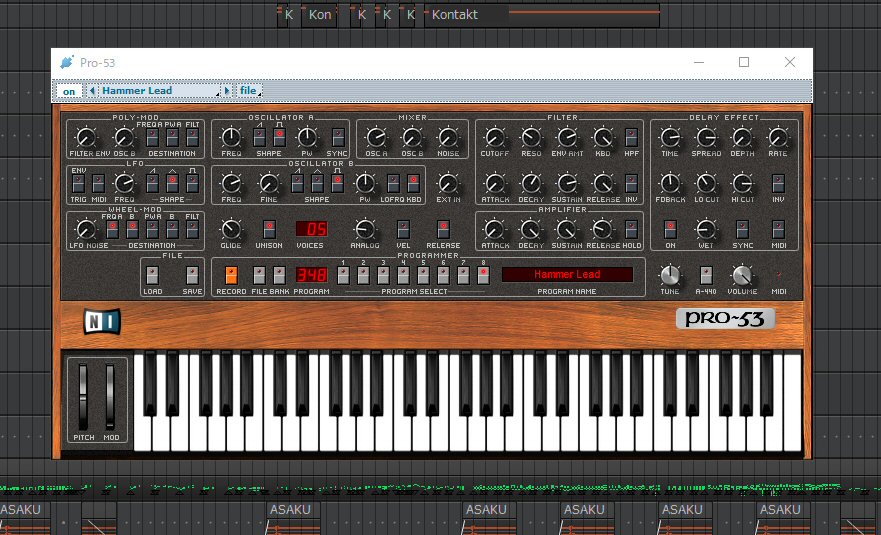The width and height of the screenshot is (881, 535).
Task: Click the Mixer Osc A knob
Action: [x=376, y=138]
